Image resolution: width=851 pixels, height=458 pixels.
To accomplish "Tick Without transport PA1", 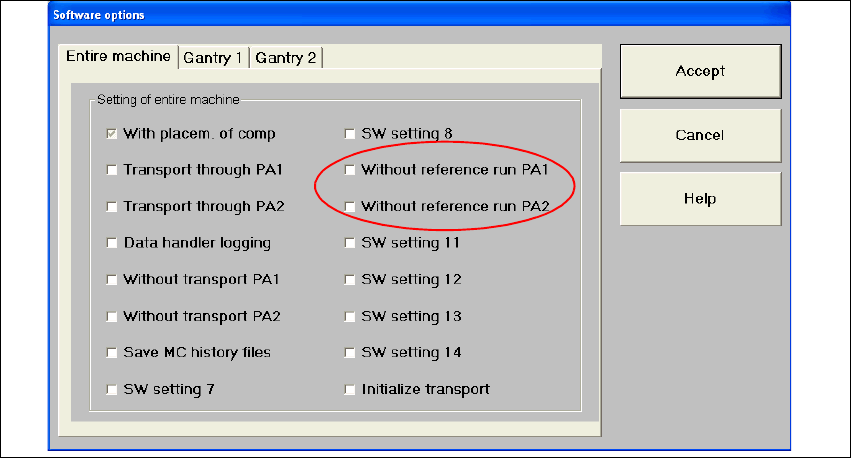I will tap(112, 279).
